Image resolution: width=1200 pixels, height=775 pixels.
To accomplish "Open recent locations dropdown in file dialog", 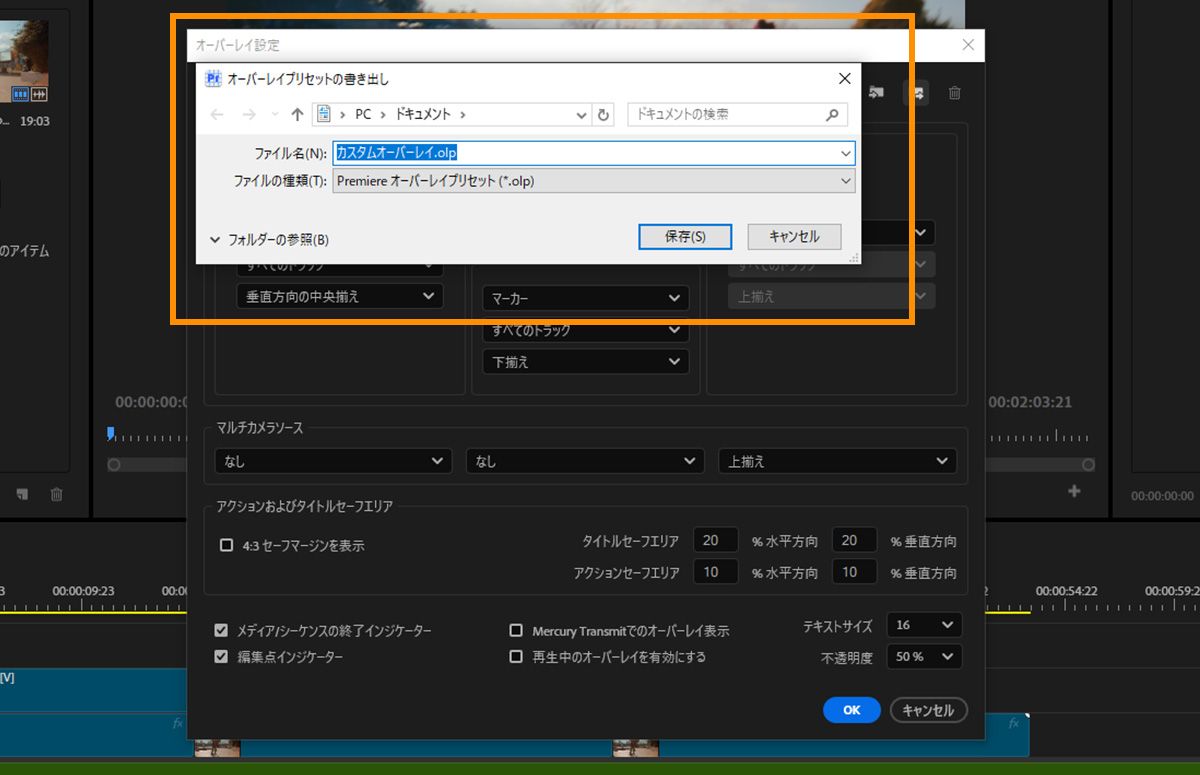I will tap(275, 115).
